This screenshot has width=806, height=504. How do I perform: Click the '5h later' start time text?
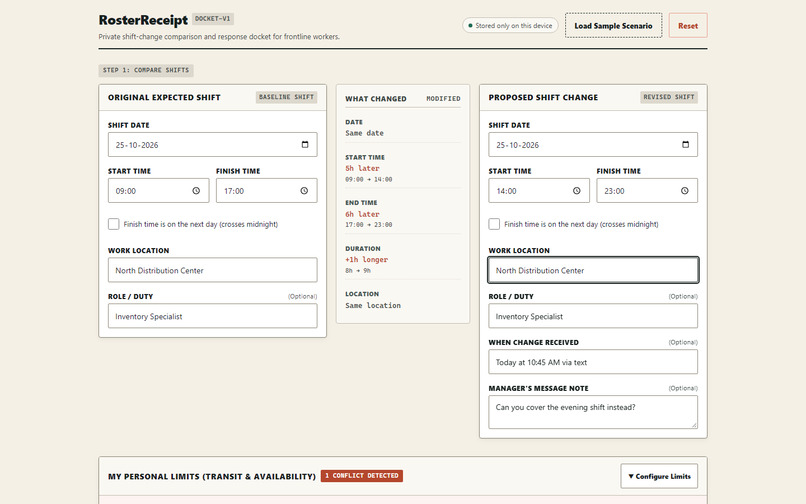pyautogui.click(x=362, y=168)
